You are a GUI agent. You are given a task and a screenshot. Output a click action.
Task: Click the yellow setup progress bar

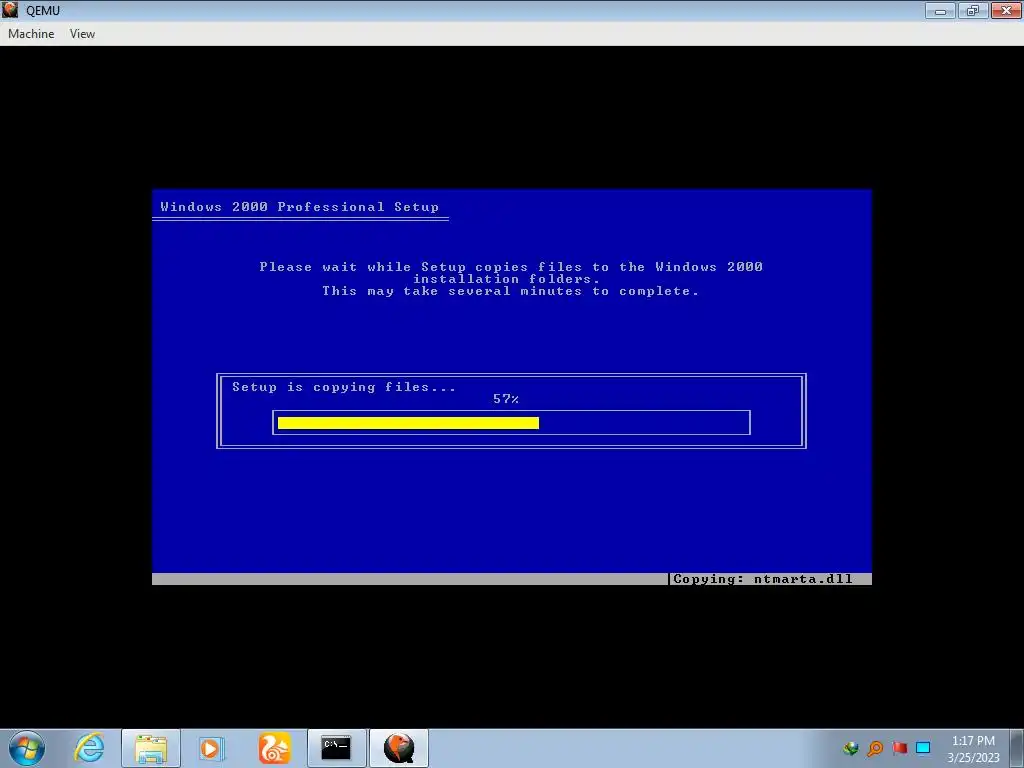tap(408, 423)
